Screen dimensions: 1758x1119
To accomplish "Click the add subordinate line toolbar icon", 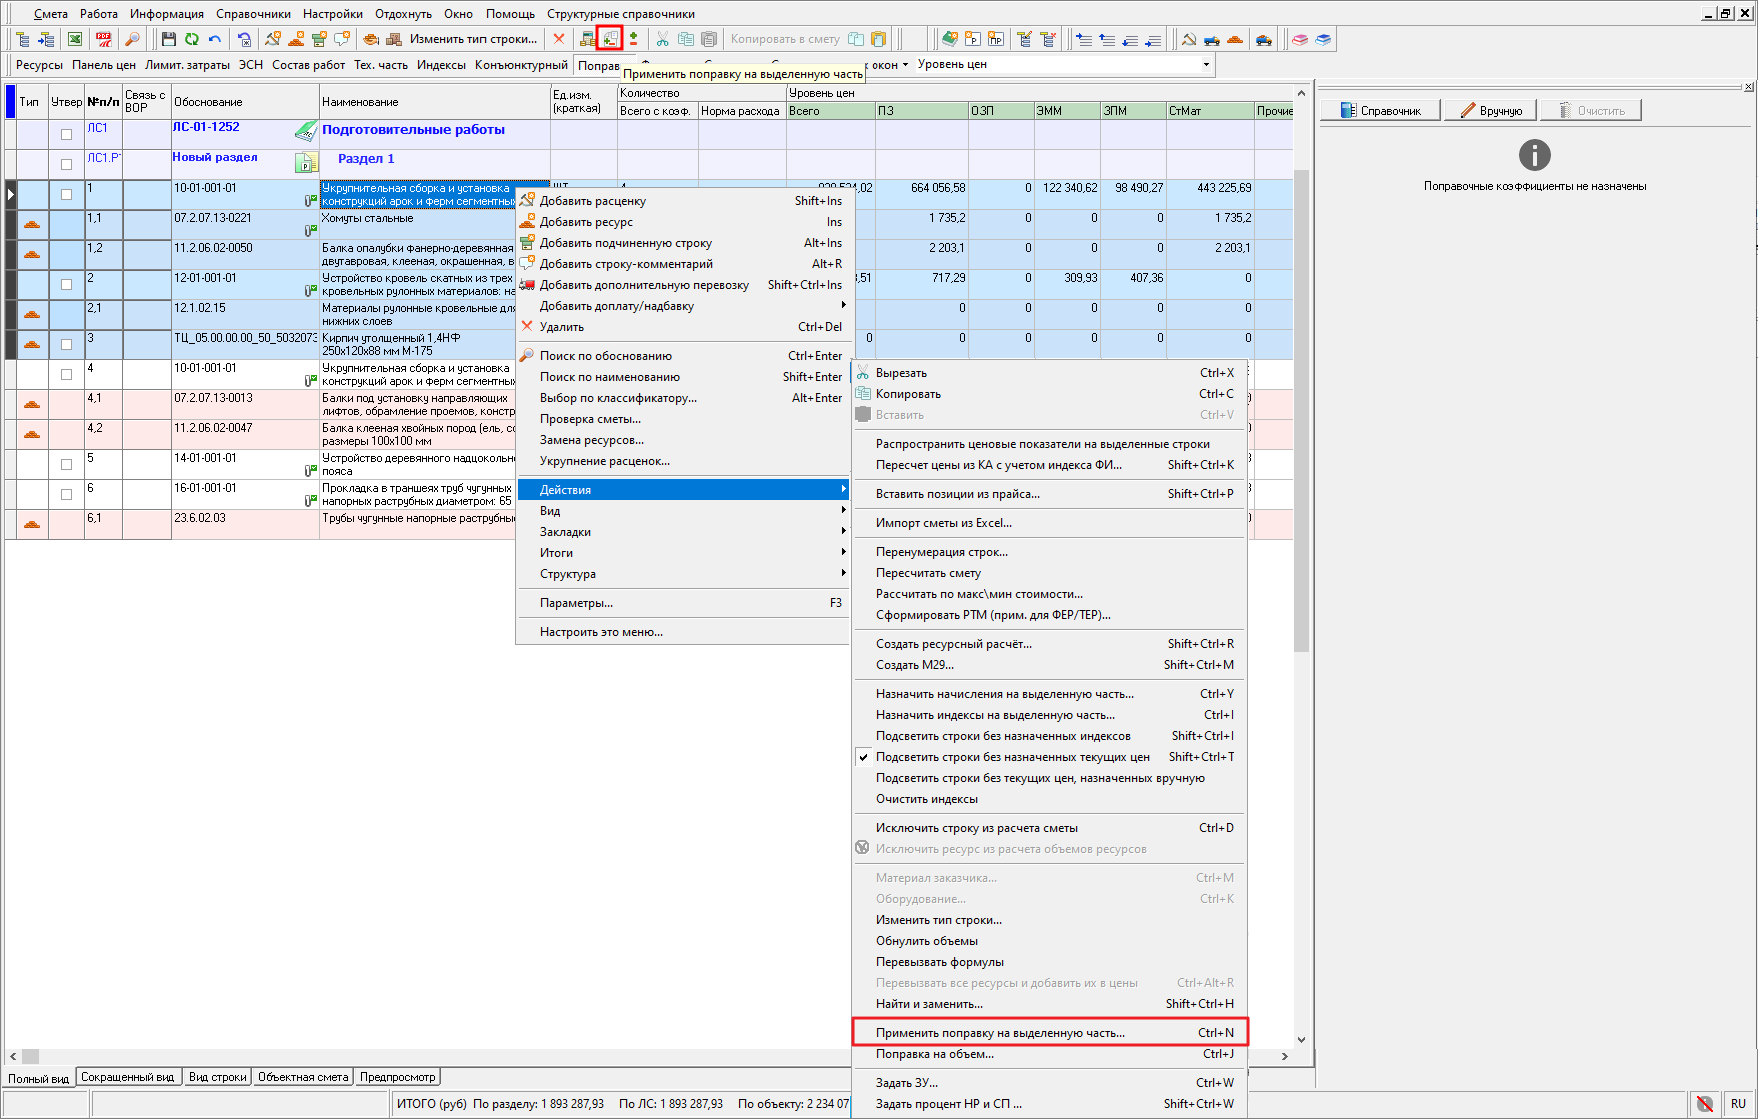I will pyautogui.click(x=319, y=39).
